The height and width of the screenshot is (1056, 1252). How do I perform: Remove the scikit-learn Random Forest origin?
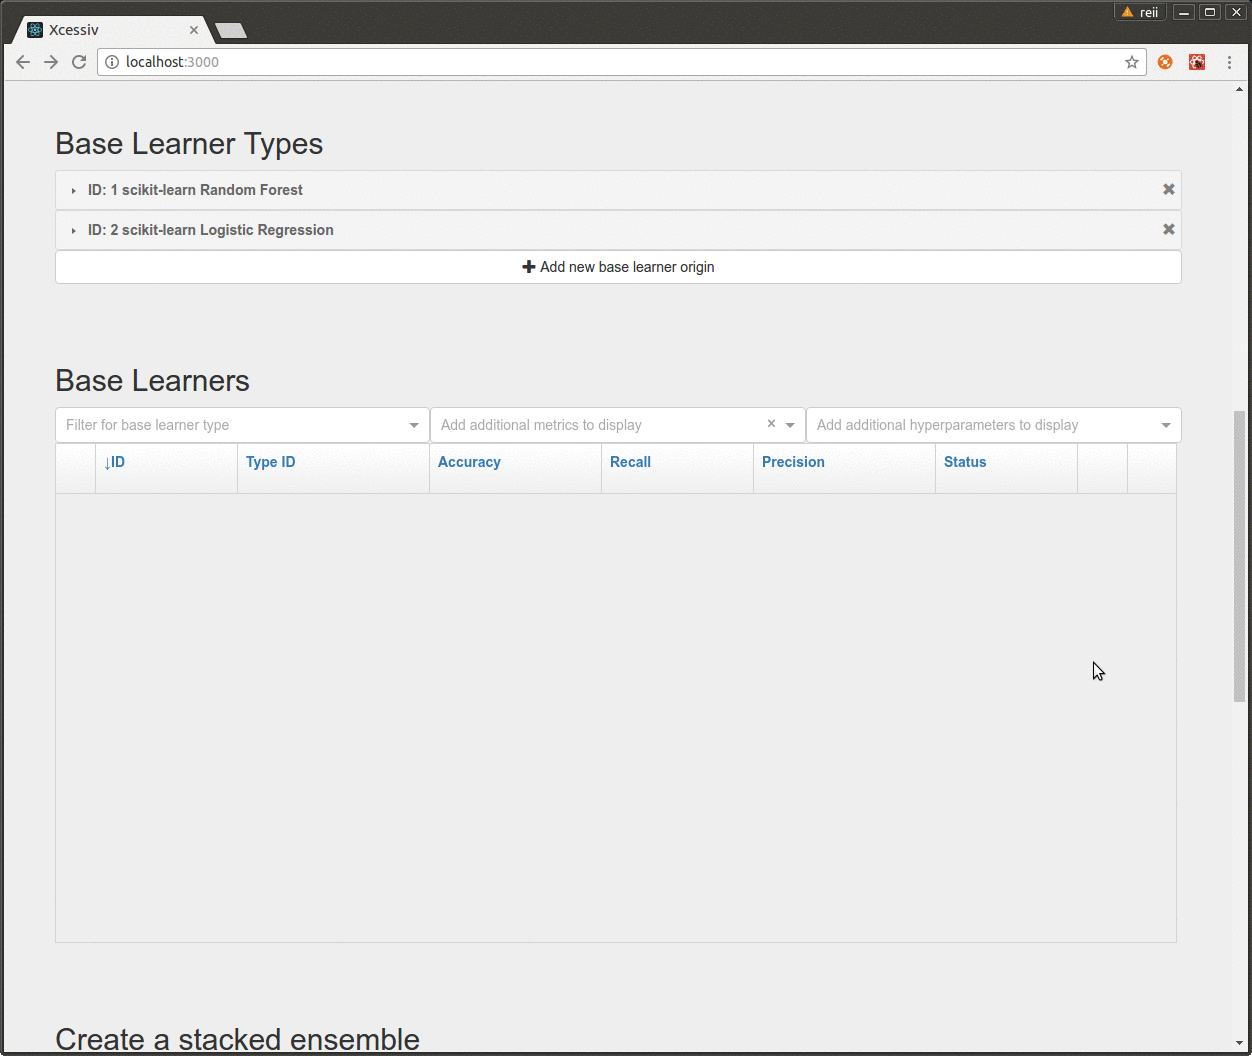coord(1168,188)
